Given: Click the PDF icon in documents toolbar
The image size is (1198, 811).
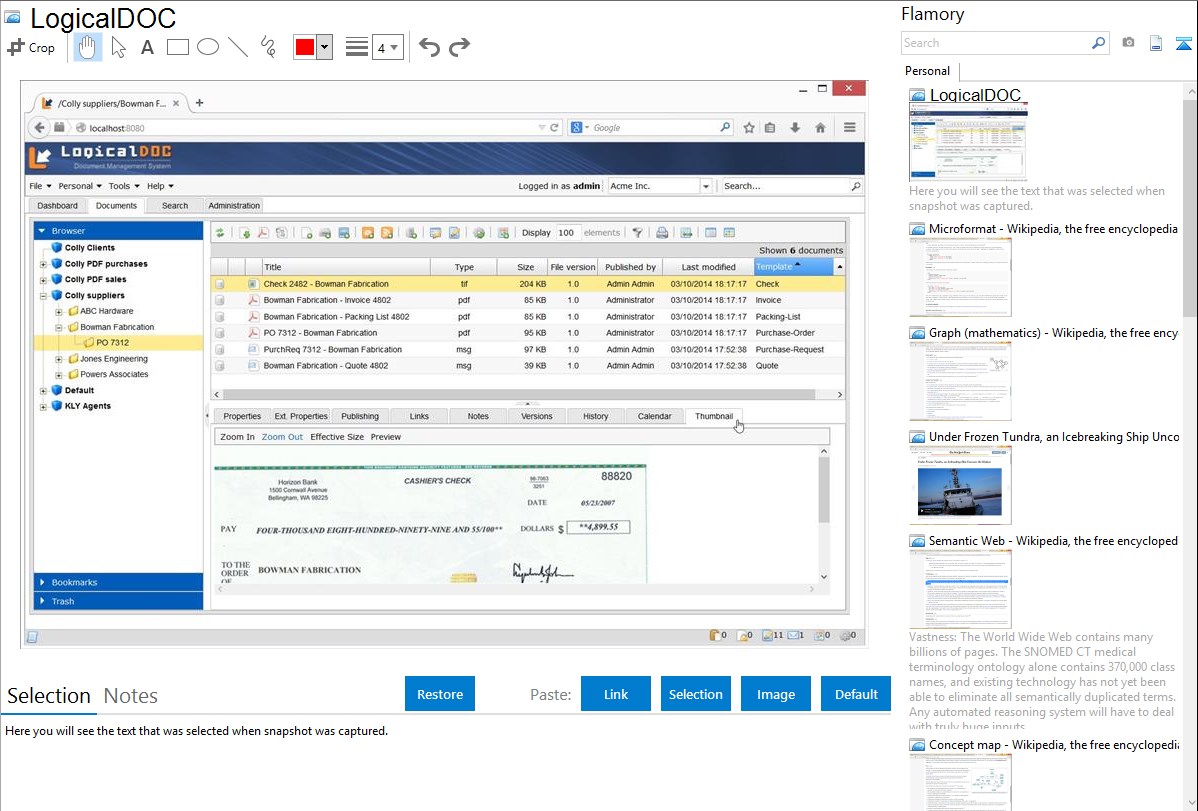Looking at the screenshot, I should [x=263, y=233].
